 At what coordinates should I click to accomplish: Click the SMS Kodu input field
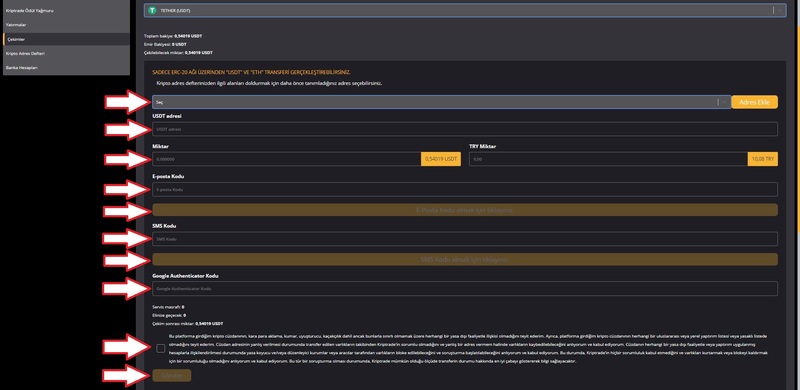[x=465, y=239]
